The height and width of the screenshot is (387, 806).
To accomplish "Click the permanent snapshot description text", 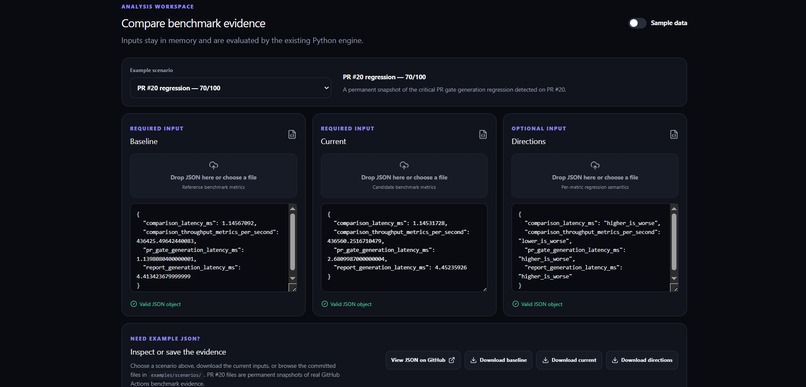I will click(454, 89).
